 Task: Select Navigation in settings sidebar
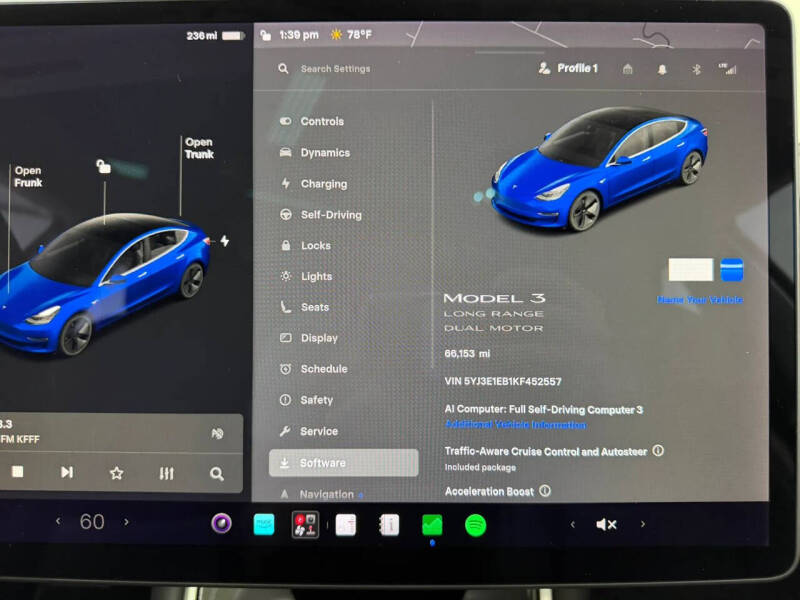point(321,494)
